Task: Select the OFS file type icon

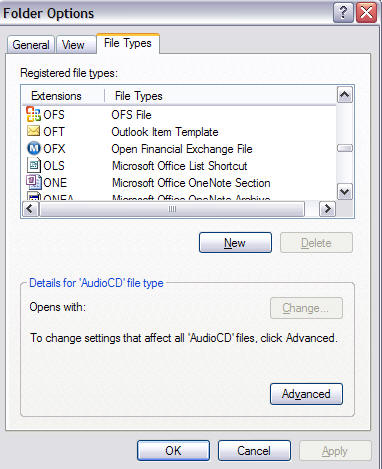Action: click(x=34, y=114)
